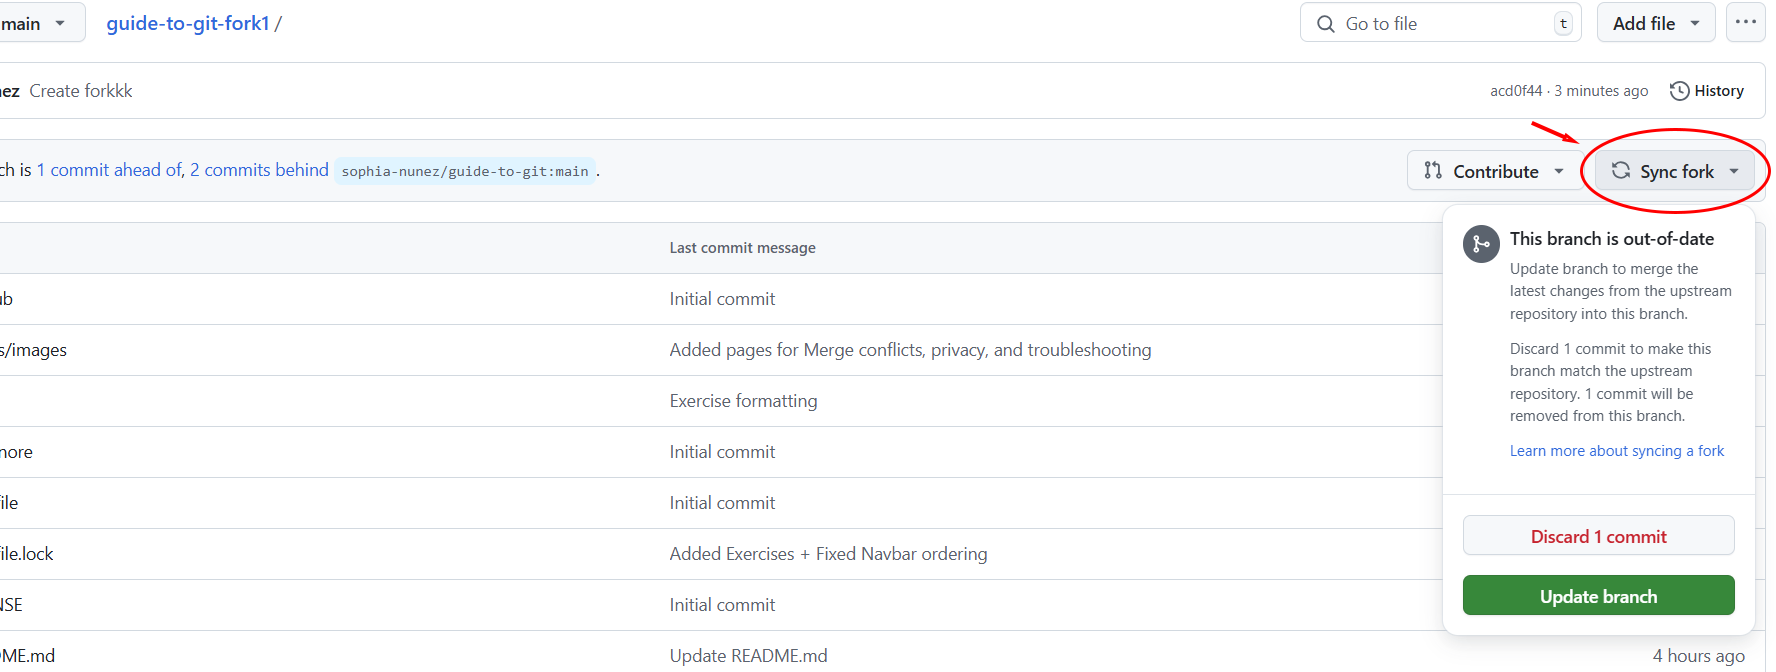1776x672 pixels.
Task: Open the '1 commit ahead of' comparison link
Action: 110,170
